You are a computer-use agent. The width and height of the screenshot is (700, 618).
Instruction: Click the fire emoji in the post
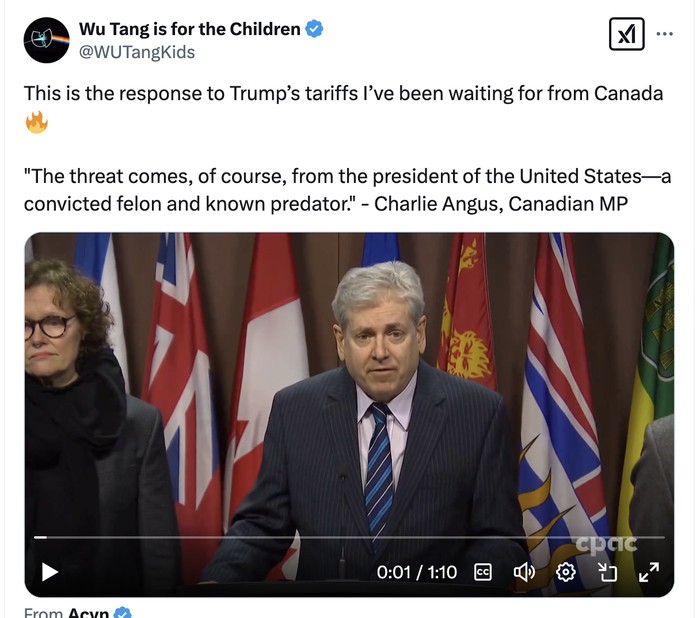tap(37, 123)
